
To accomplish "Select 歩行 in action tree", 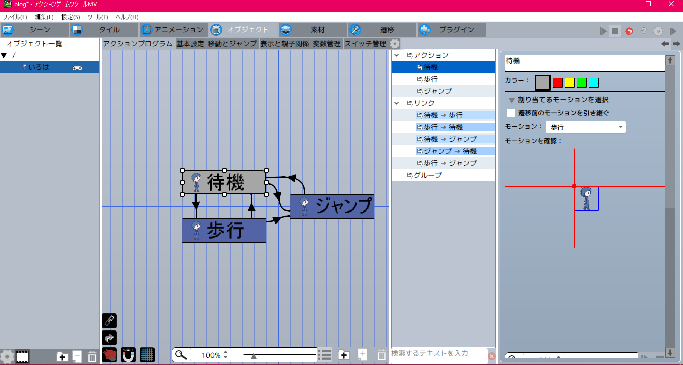I will (443, 79).
